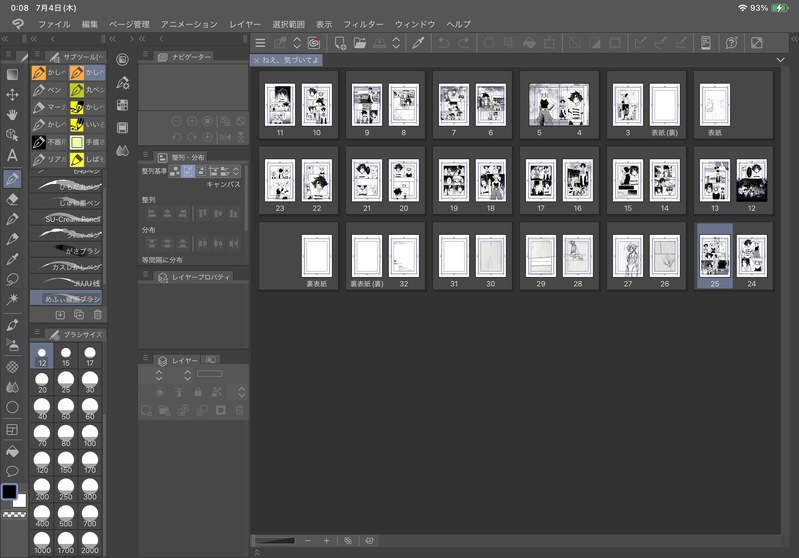Delete sub tool with the trash icon
The width and height of the screenshot is (799, 558).
click(98, 315)
